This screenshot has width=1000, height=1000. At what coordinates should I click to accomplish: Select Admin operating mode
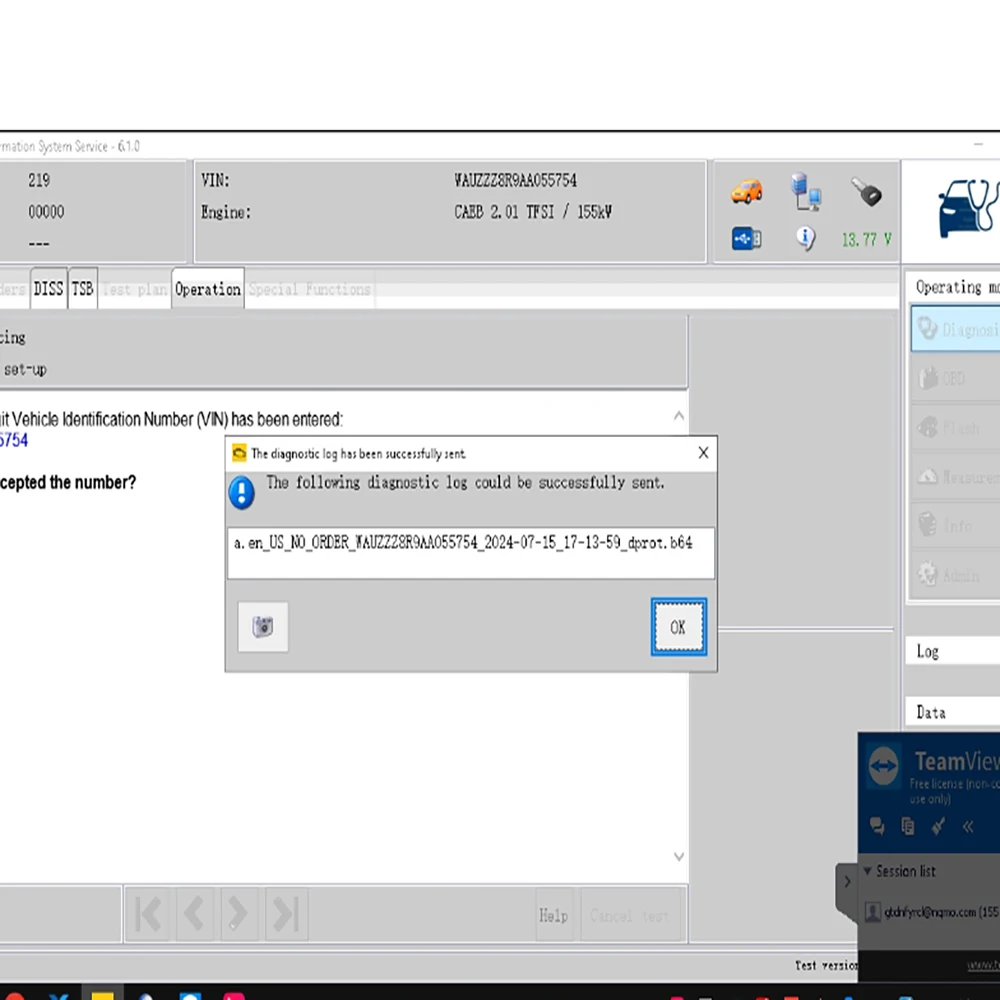[x=955, y=575]
